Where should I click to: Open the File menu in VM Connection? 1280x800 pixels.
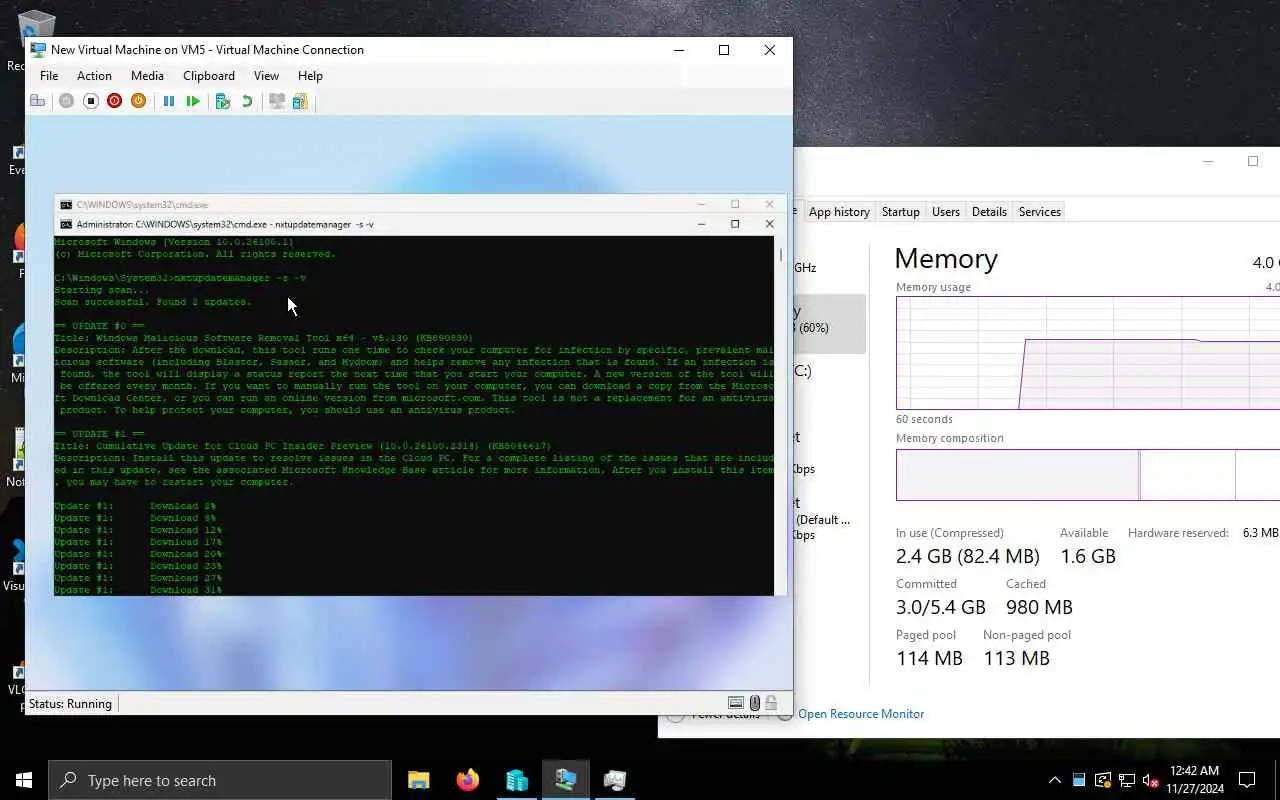[49, 76]
